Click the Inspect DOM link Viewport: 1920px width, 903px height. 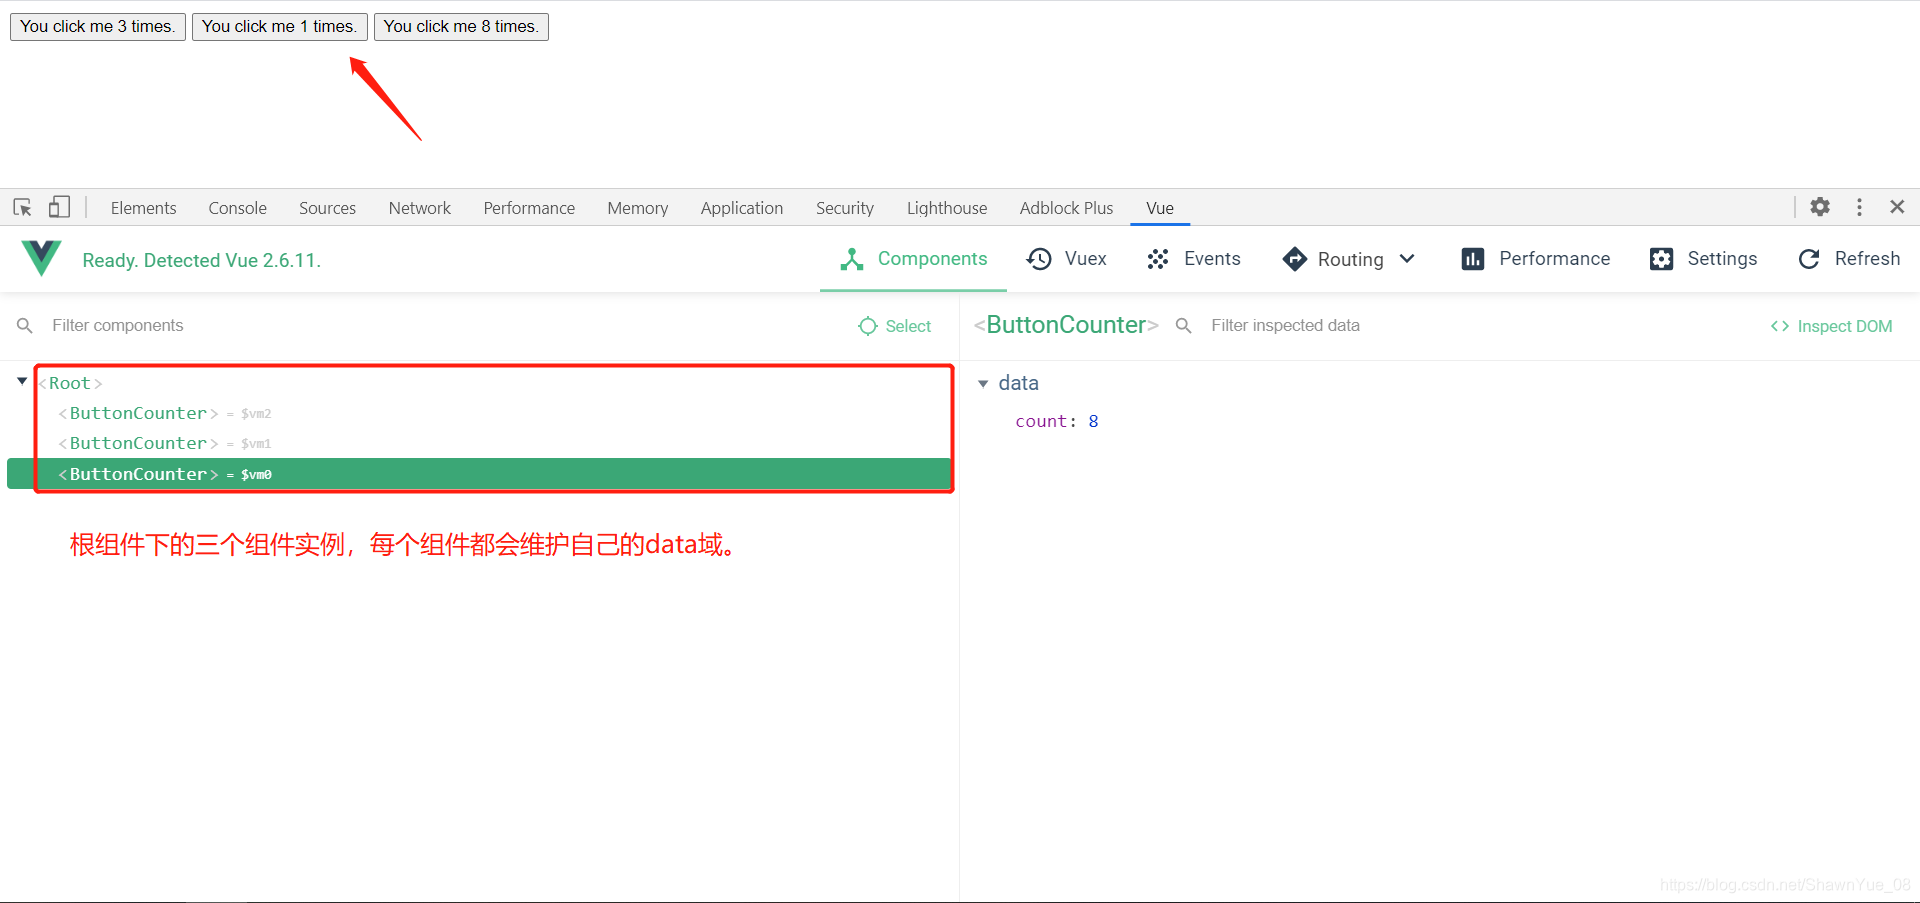1831,326
